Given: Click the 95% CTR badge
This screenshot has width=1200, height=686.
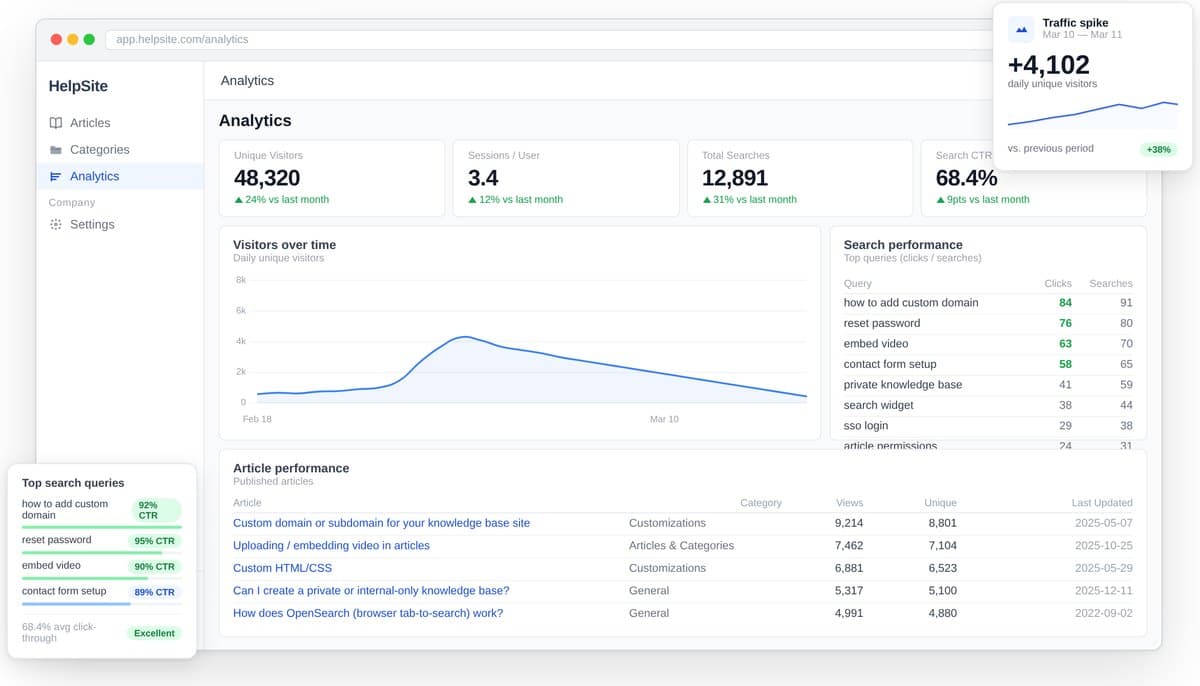Looking at the screenshot, I should (x=155, y=541).
